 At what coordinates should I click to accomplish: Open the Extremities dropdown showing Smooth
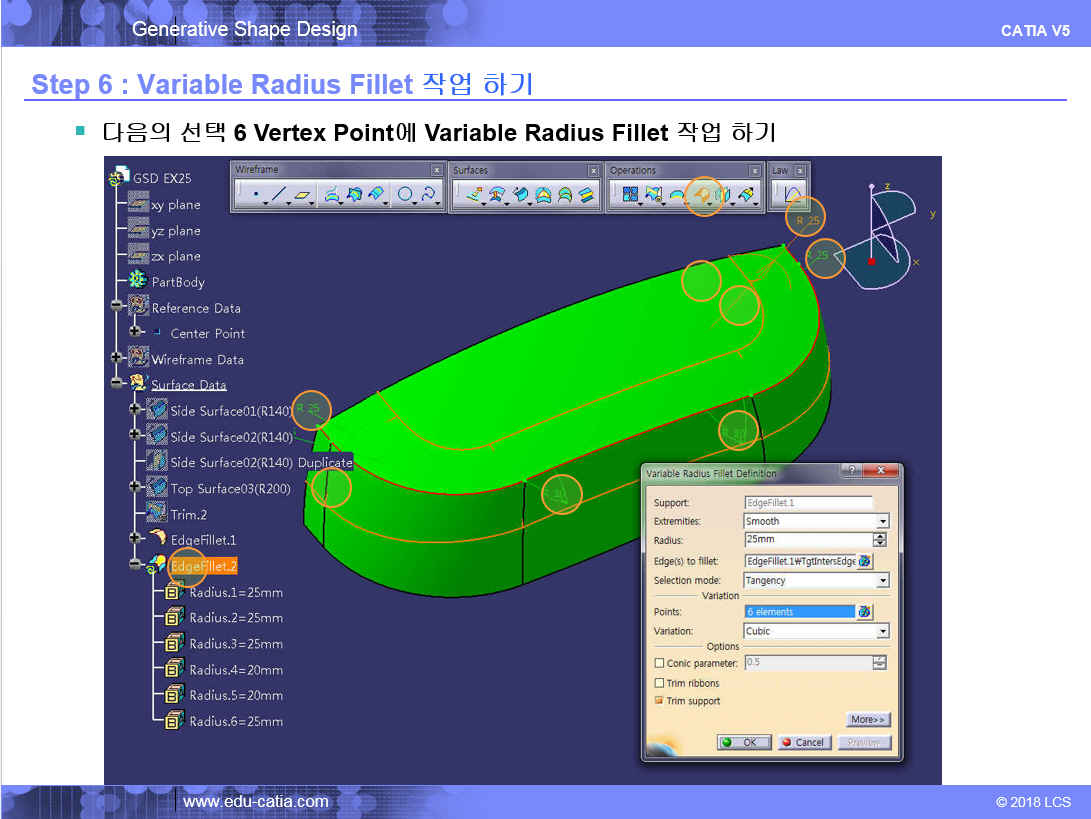pos(882,522)
